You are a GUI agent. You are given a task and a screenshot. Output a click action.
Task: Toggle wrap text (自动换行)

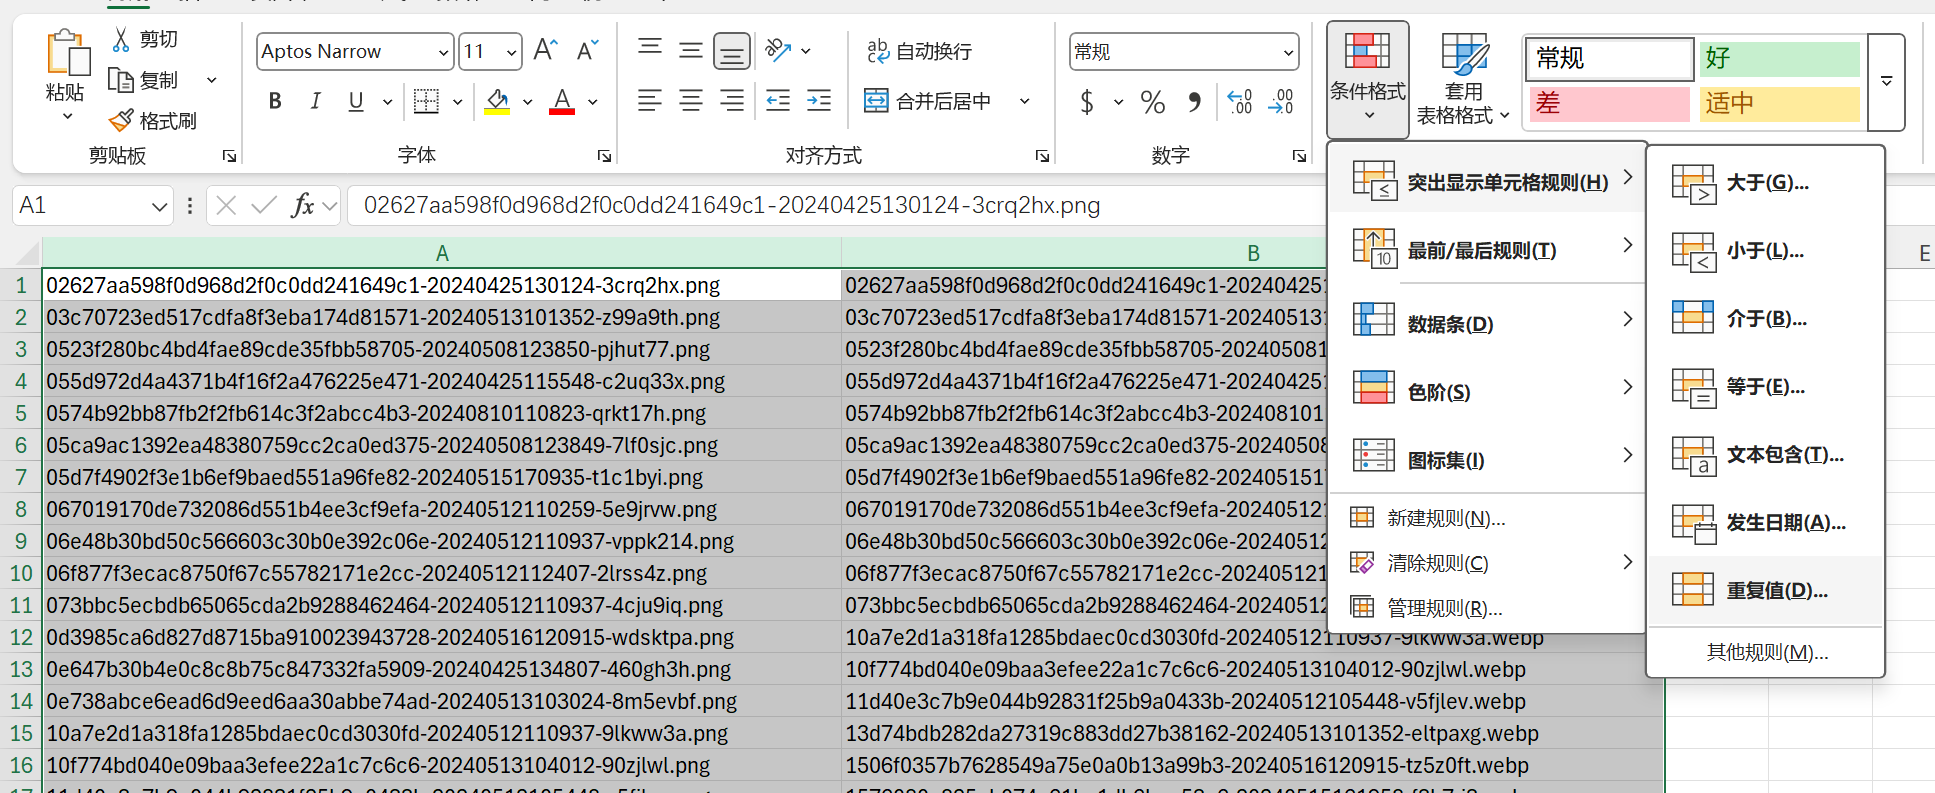click(919, 51)
